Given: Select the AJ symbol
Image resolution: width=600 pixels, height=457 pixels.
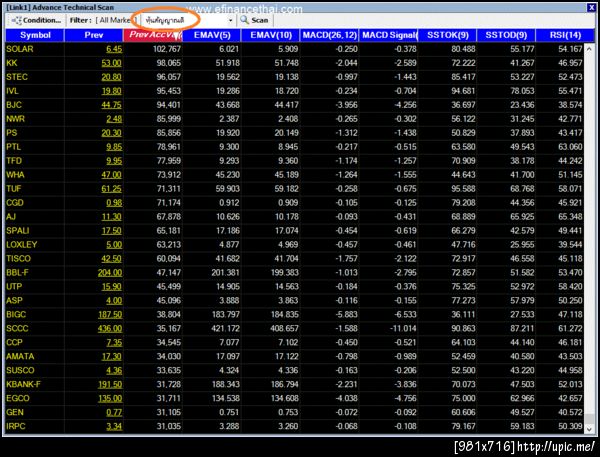Looking at the screenshot, I should click(11, 217).
